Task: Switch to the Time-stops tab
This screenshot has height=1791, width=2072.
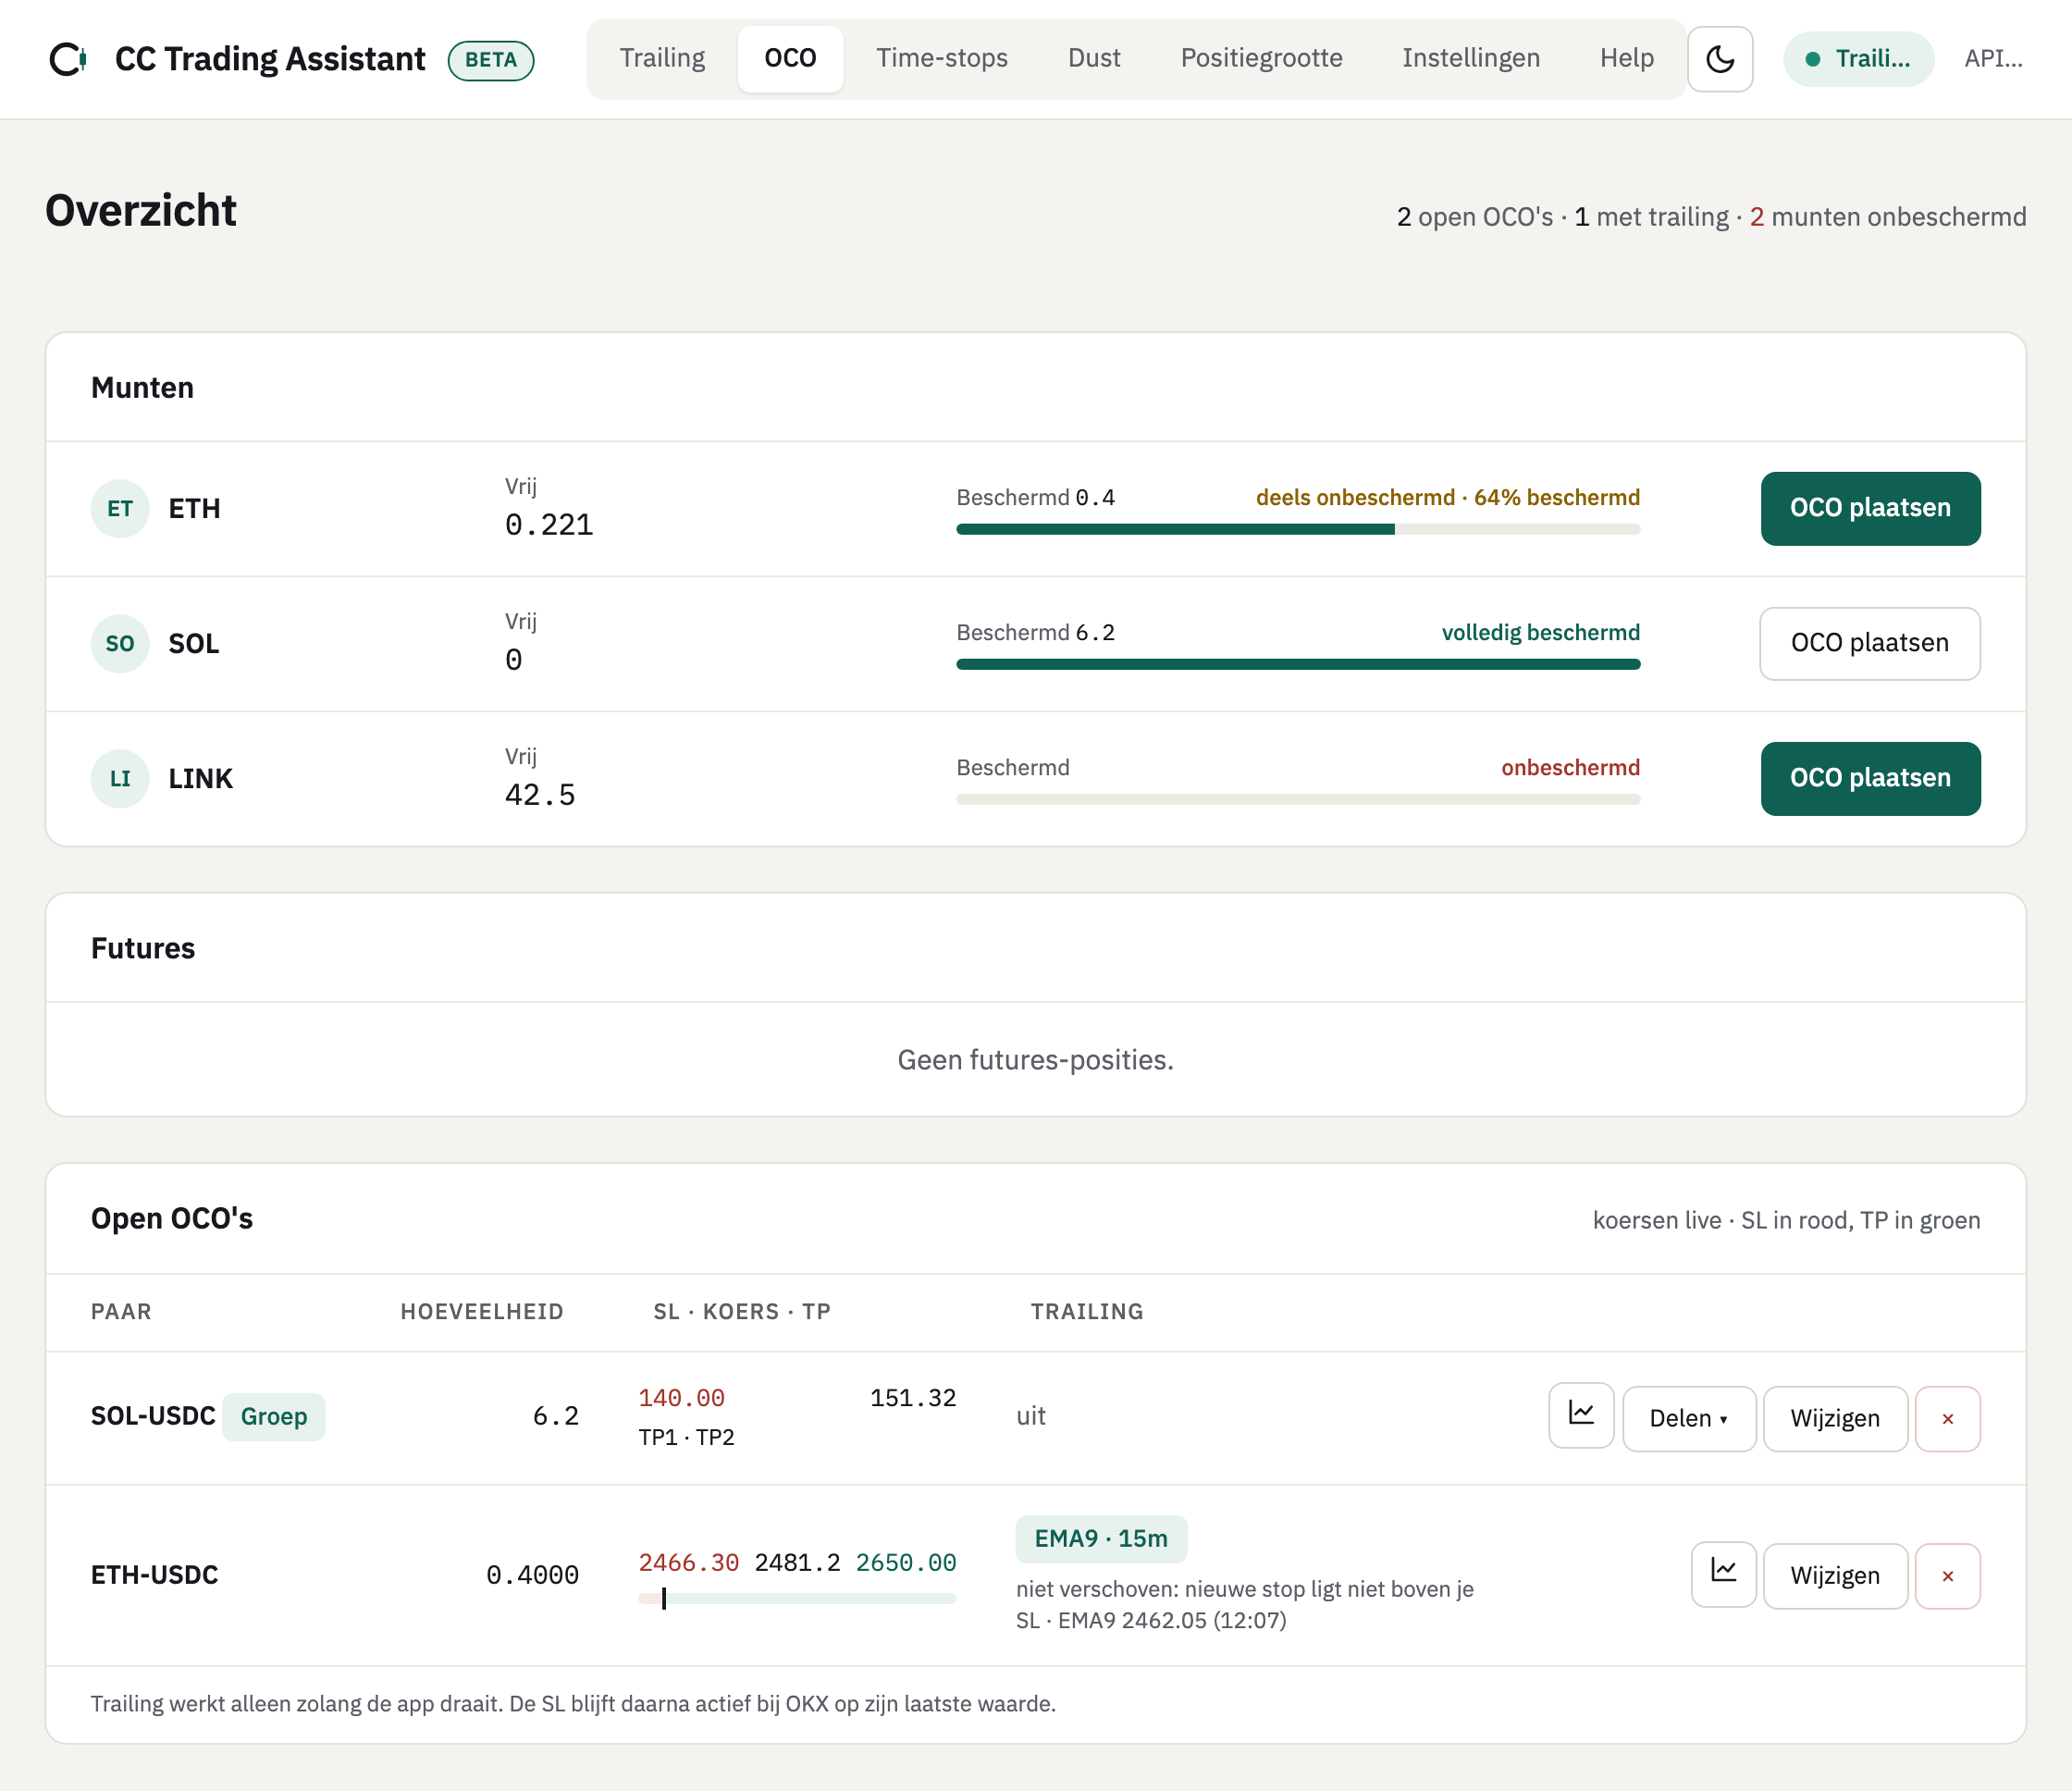Action: click(942, 58)
